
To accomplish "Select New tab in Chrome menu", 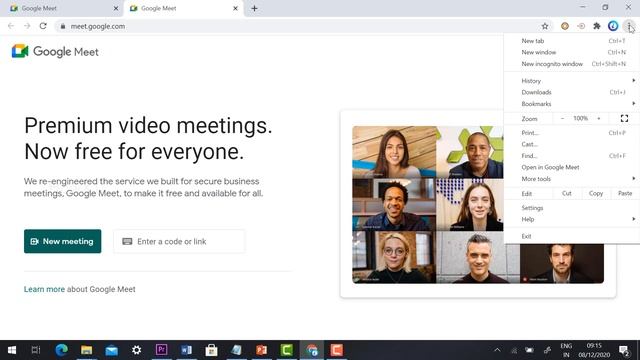I will (x=571, y=41).
